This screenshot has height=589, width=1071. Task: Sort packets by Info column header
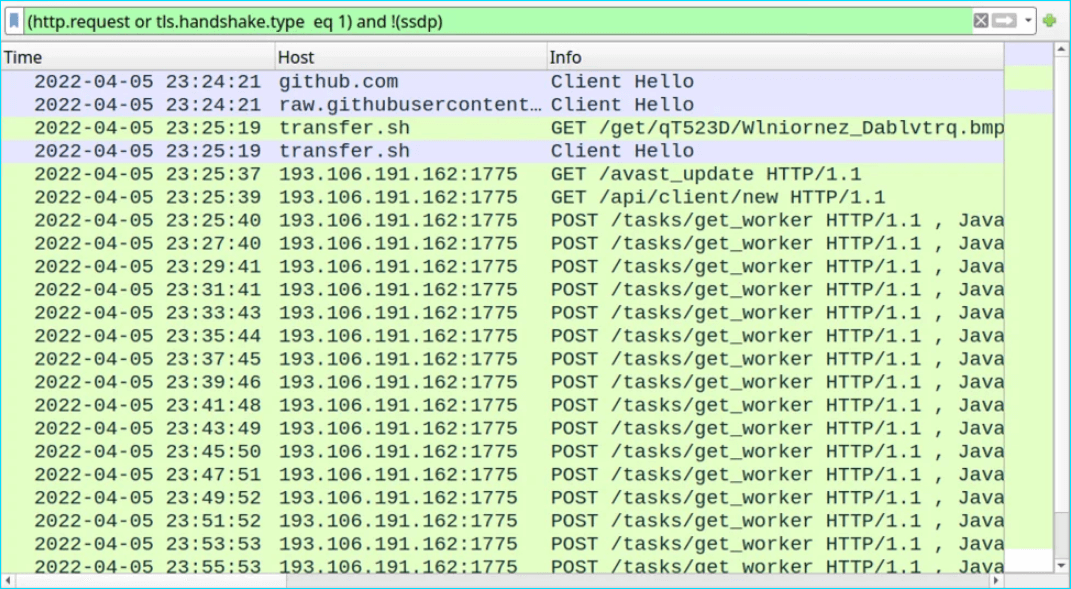click(775, 57)
